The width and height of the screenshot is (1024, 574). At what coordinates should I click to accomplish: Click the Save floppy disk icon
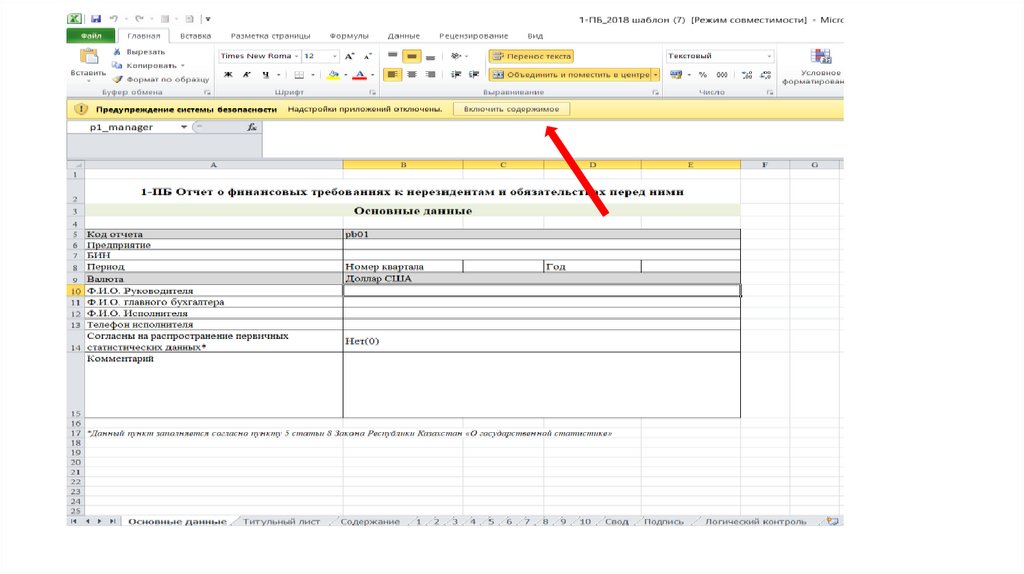[96, 19]
